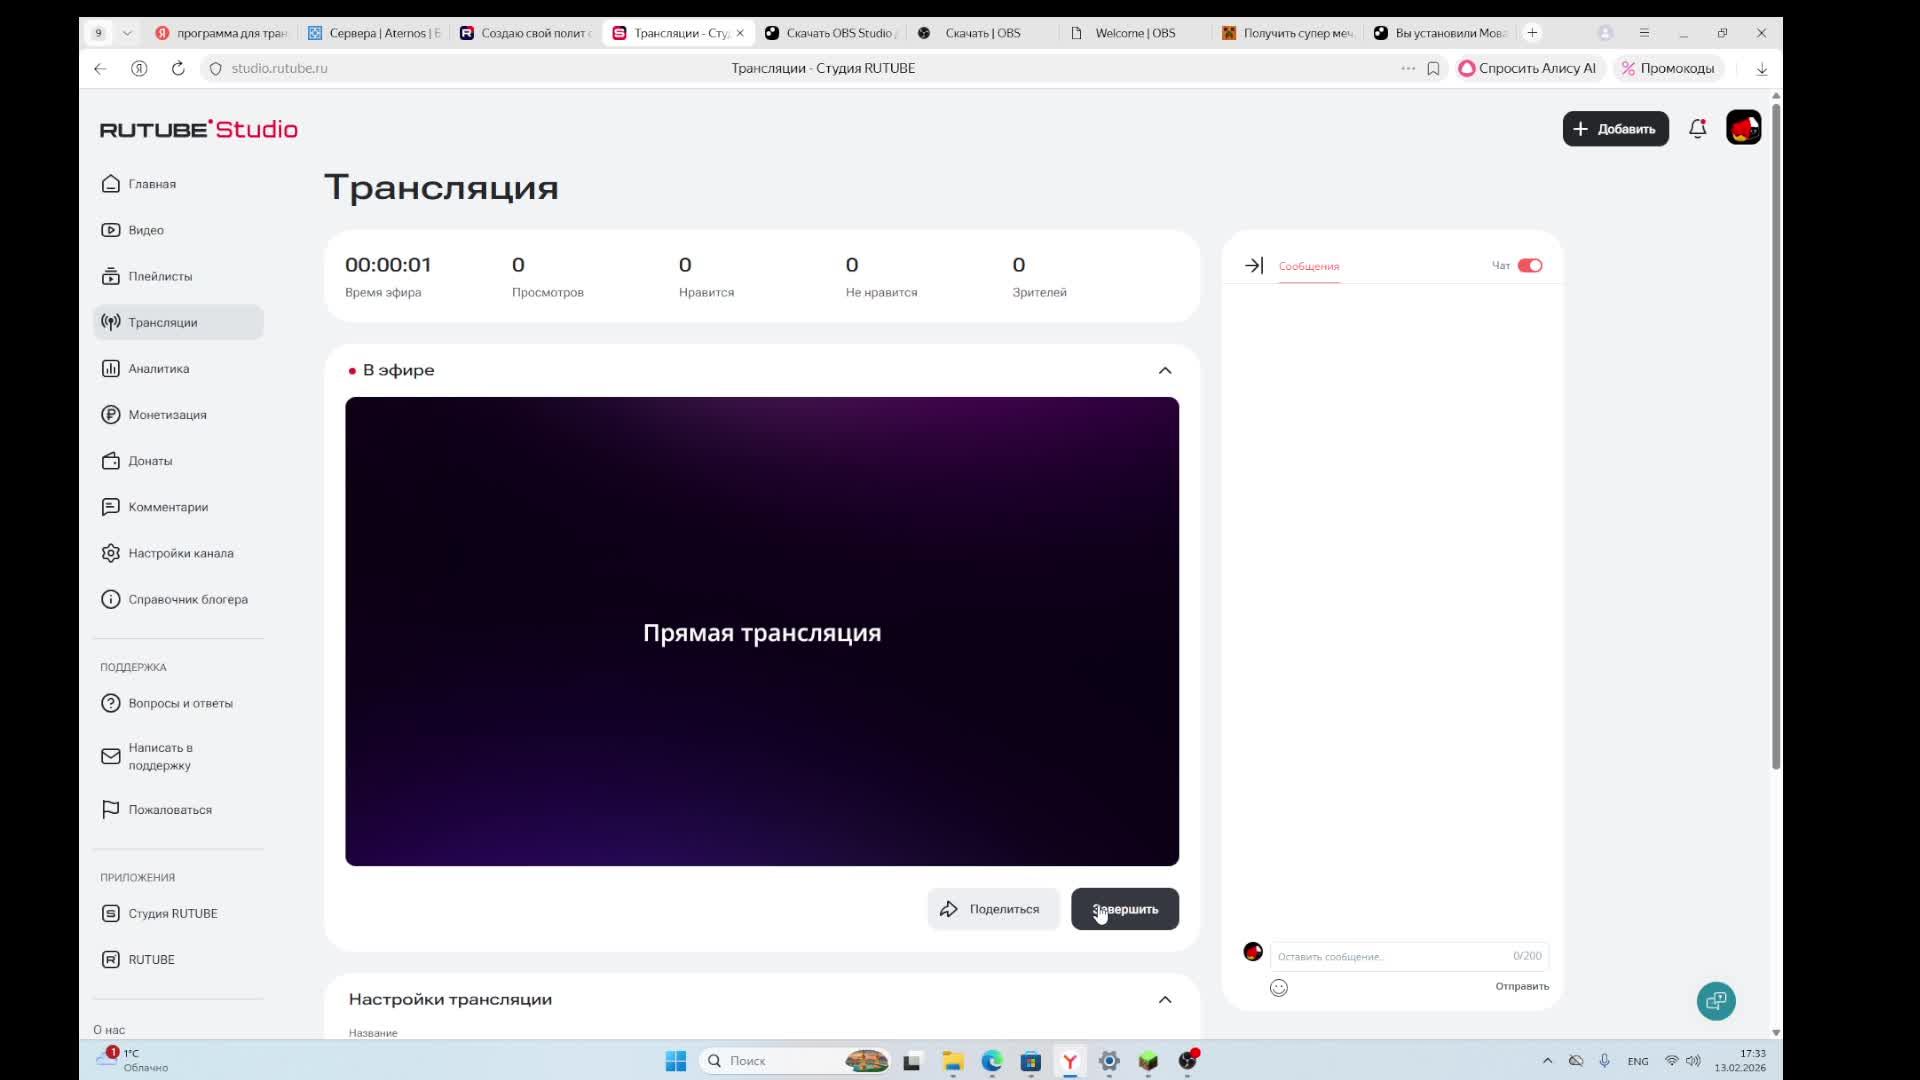Image resolution: width=1920 pixels, height=1080 pixels.
Task: Collapse chat panel with arrow icon
Action: (1253, 266)
